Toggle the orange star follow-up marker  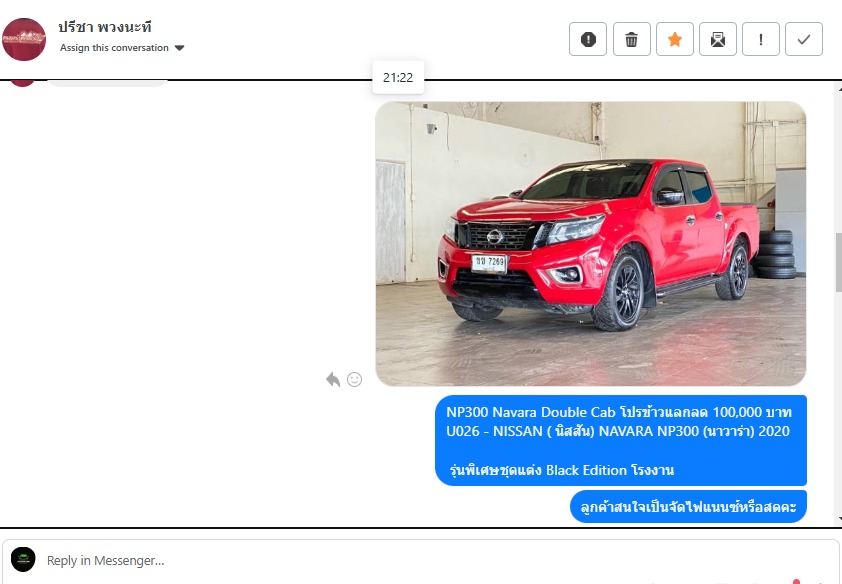[674, 39]
